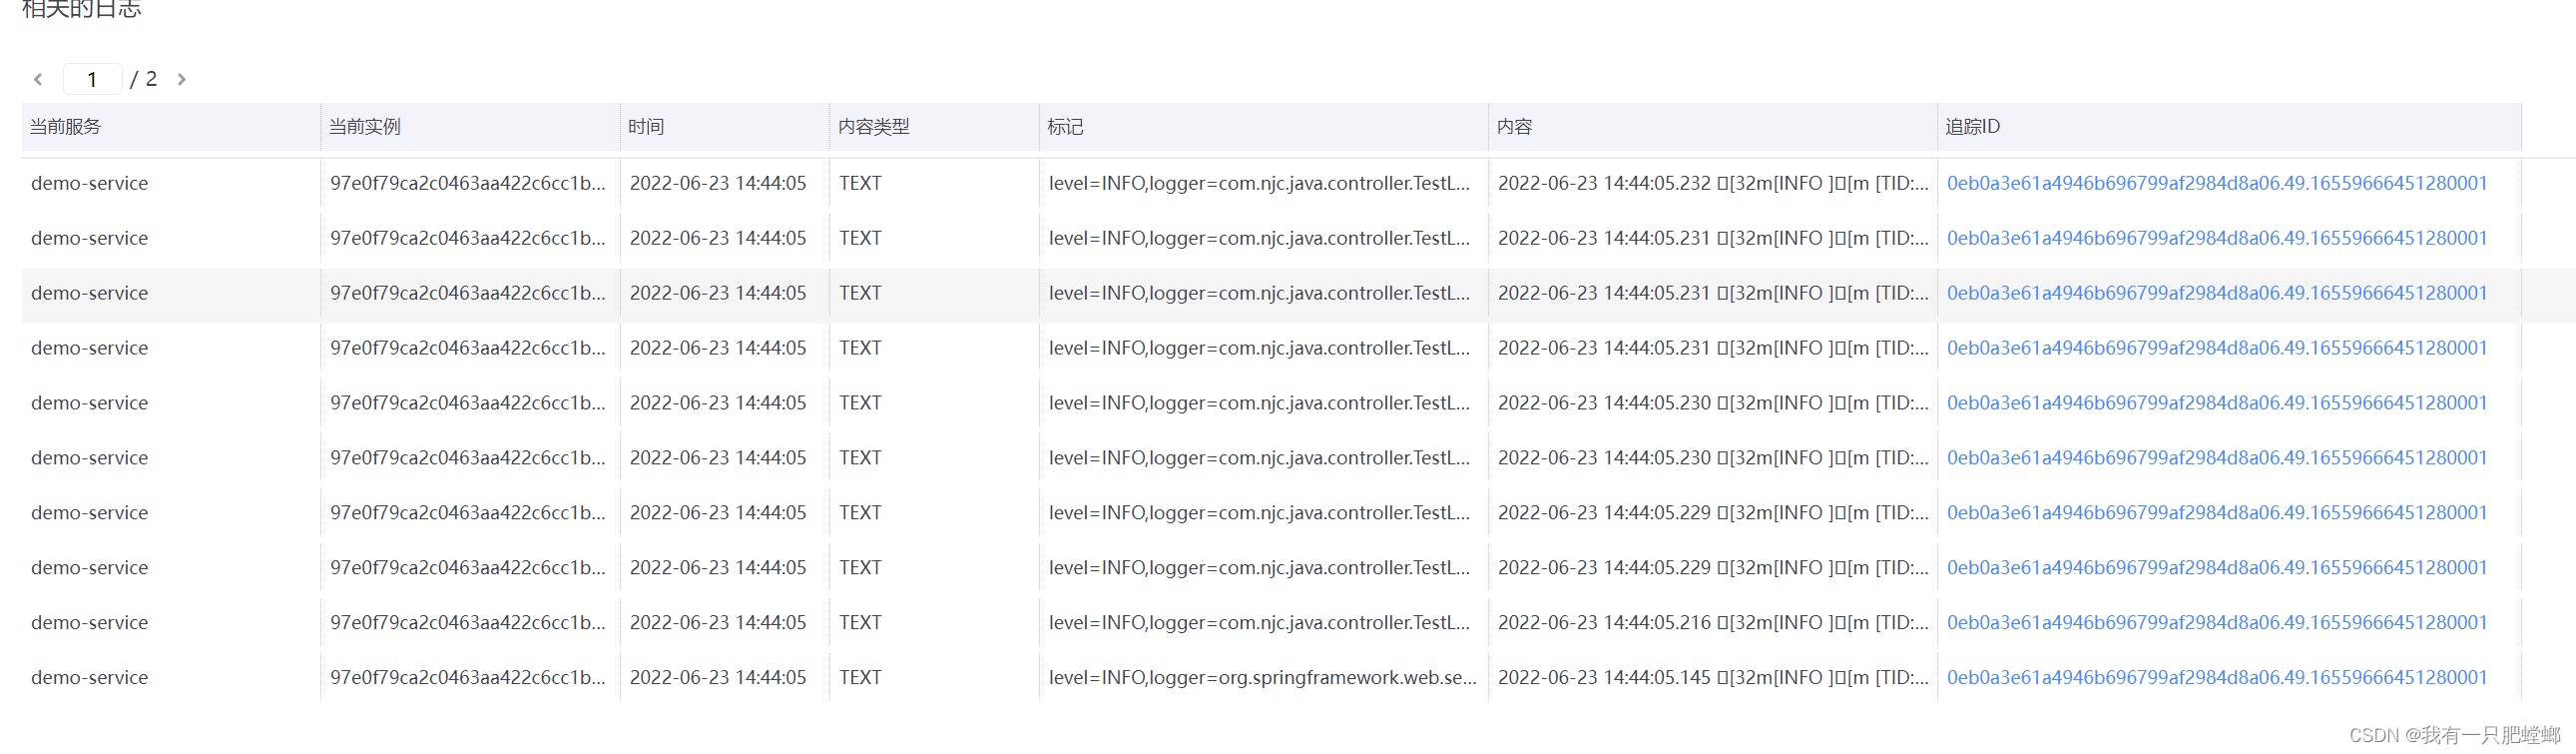Focus the page number input showing 1
2576x754 pixels.
(92, 79)
